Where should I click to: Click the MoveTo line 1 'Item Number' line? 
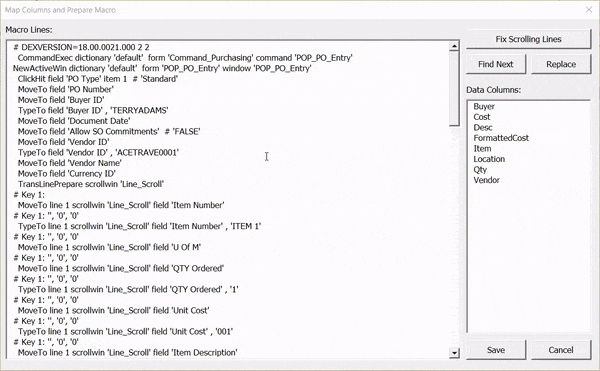click(121, 205)
